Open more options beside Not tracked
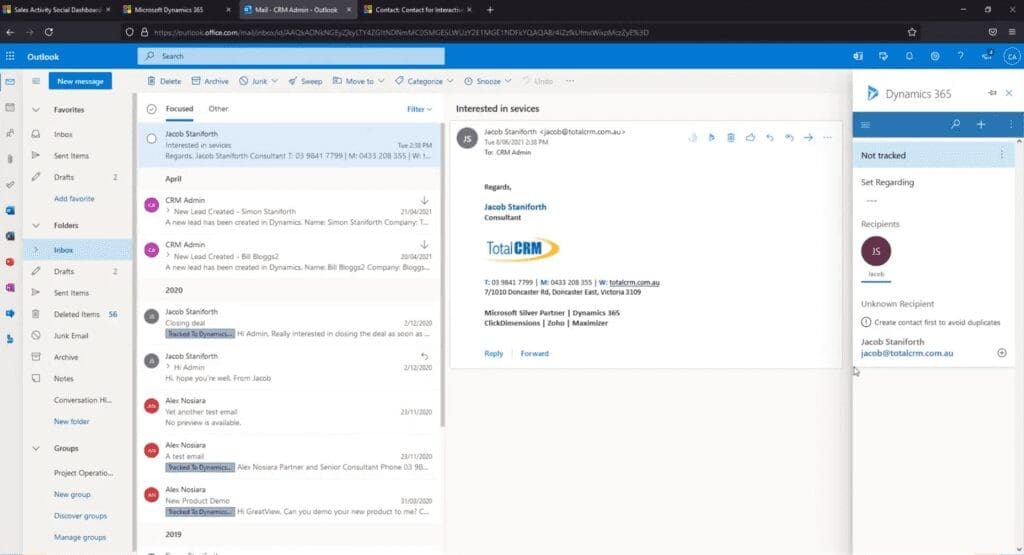 [x=1002, y=155]
